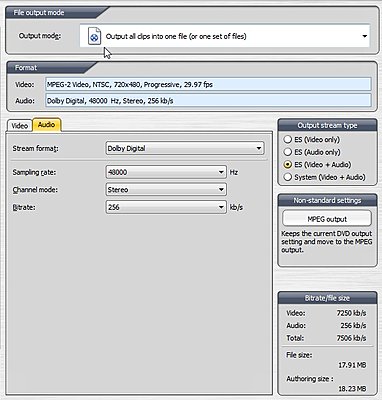Click the Audio format text field
This screenshot has width=382, height=400.
tap(208, 100)
